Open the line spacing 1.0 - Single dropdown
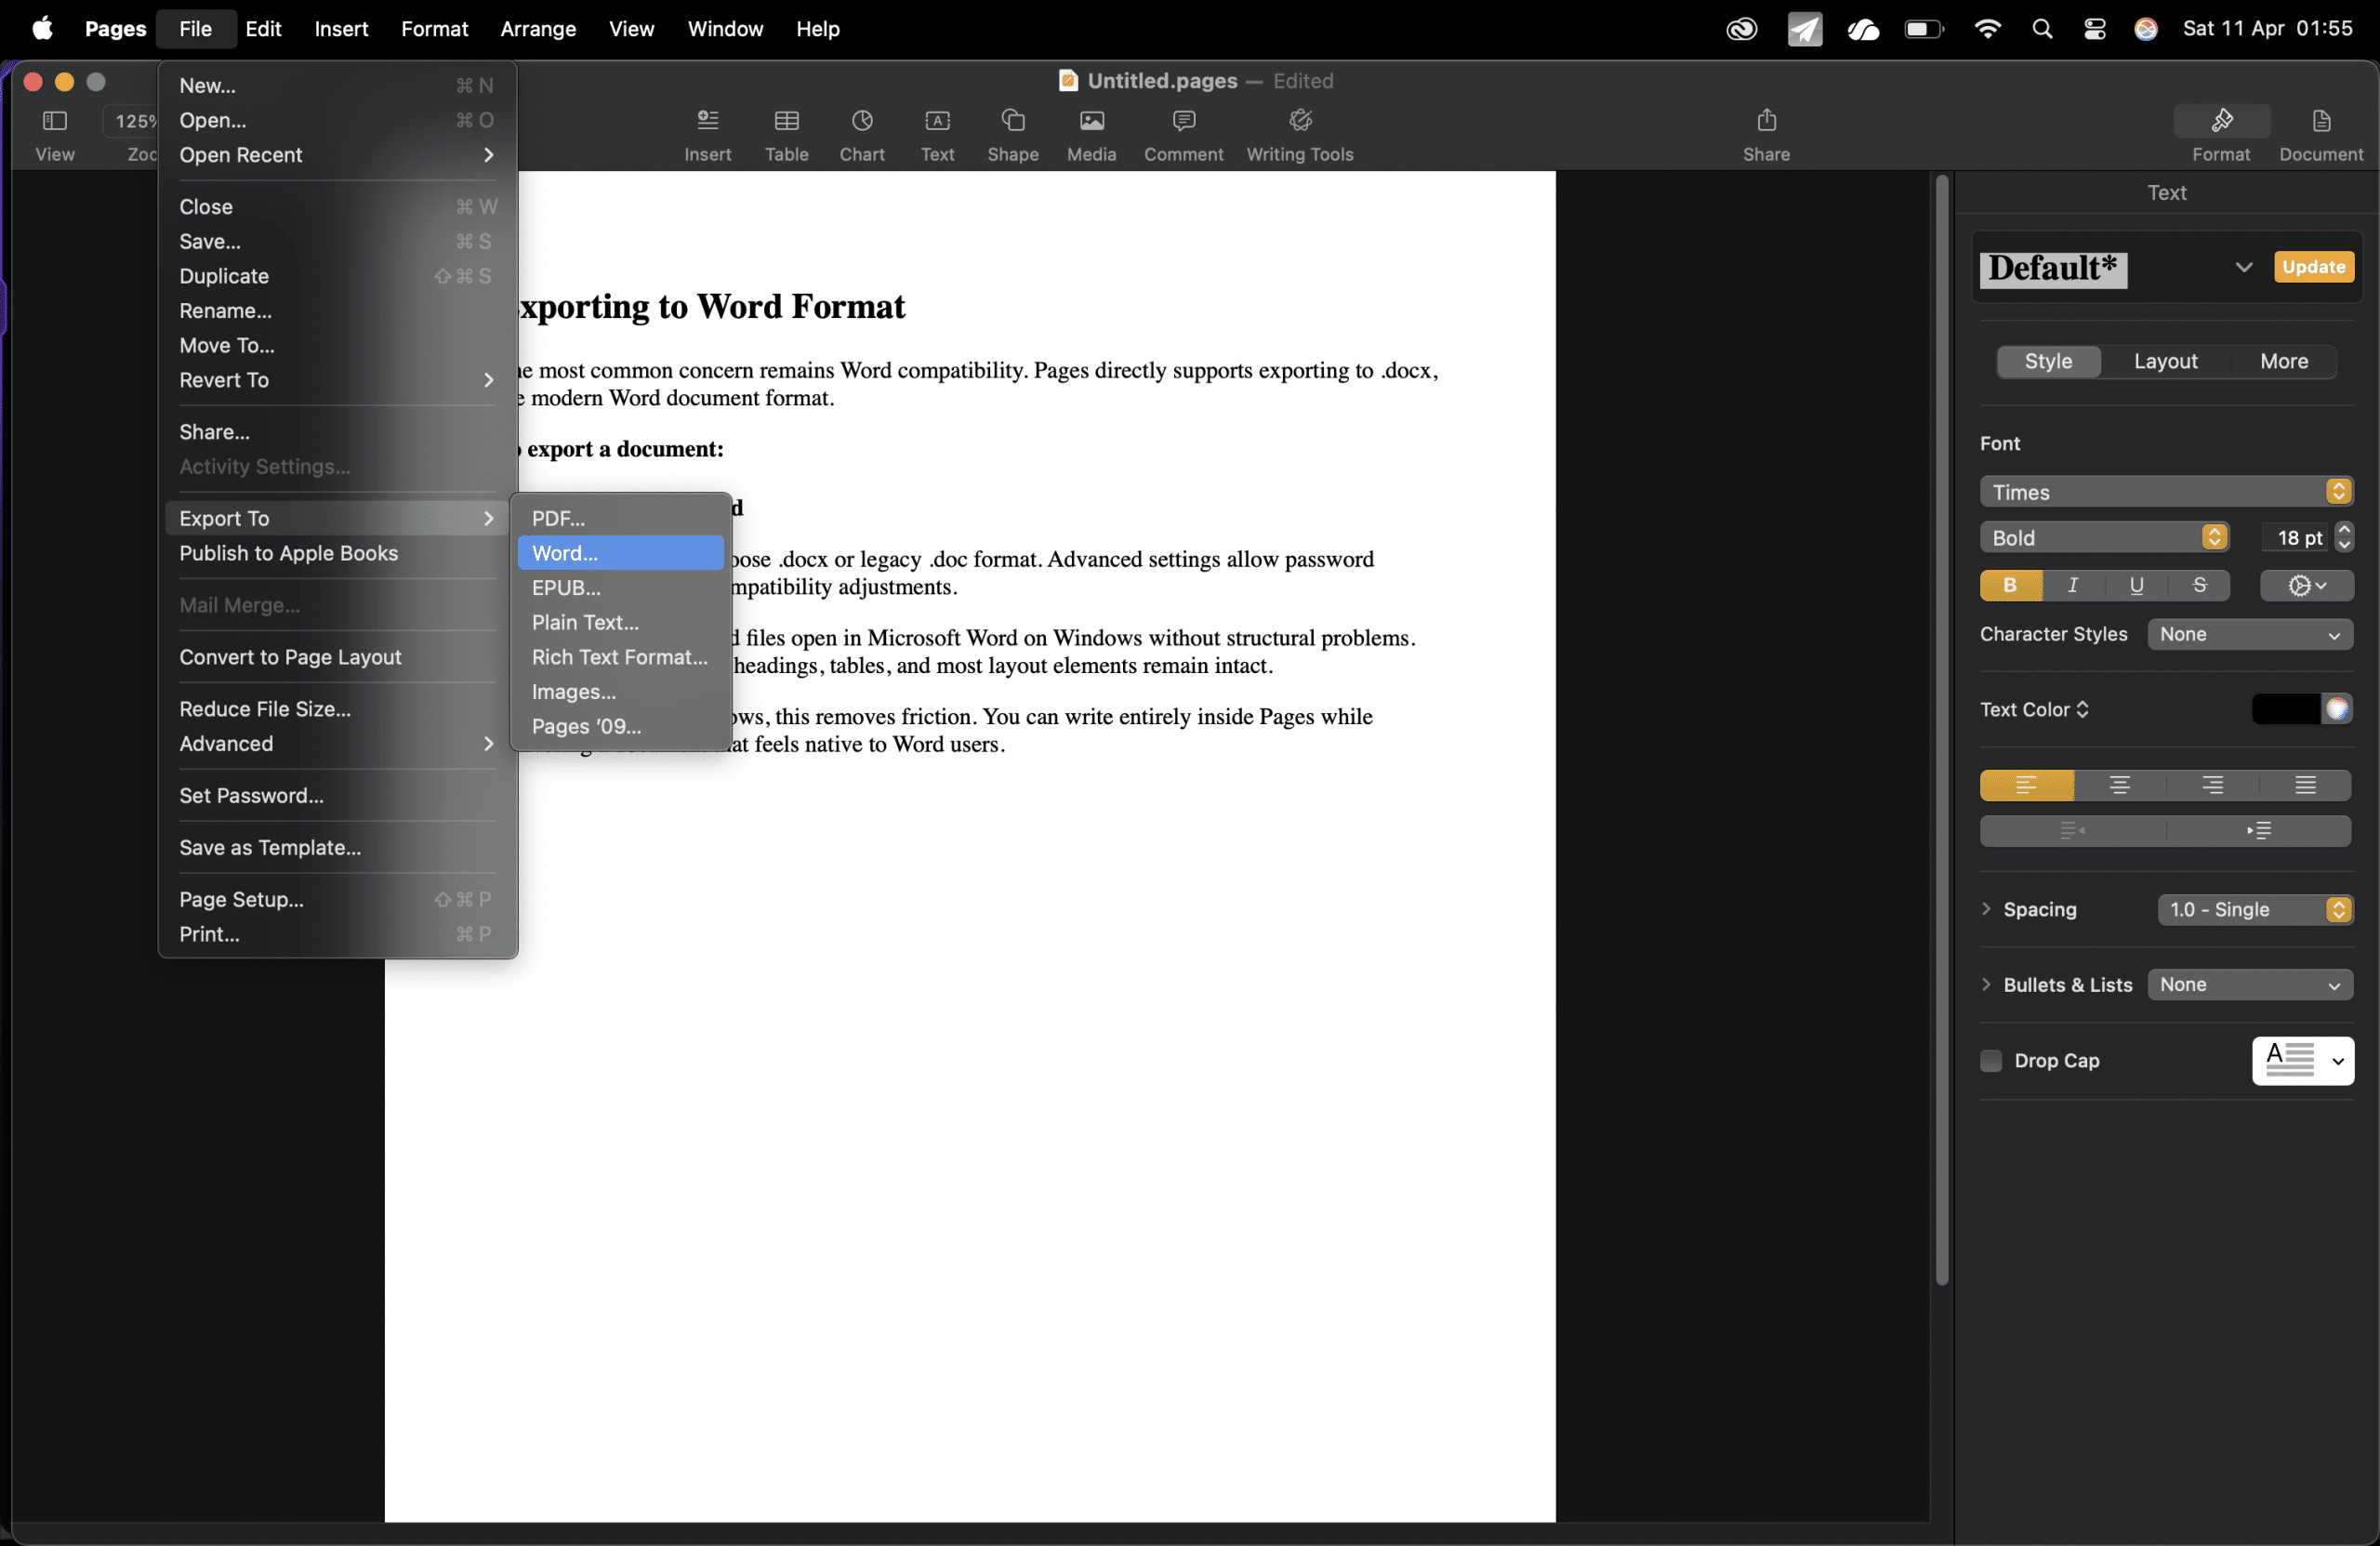Image resolution: width=2380 pixels, height=1546 pixels. pos(2255,910)
